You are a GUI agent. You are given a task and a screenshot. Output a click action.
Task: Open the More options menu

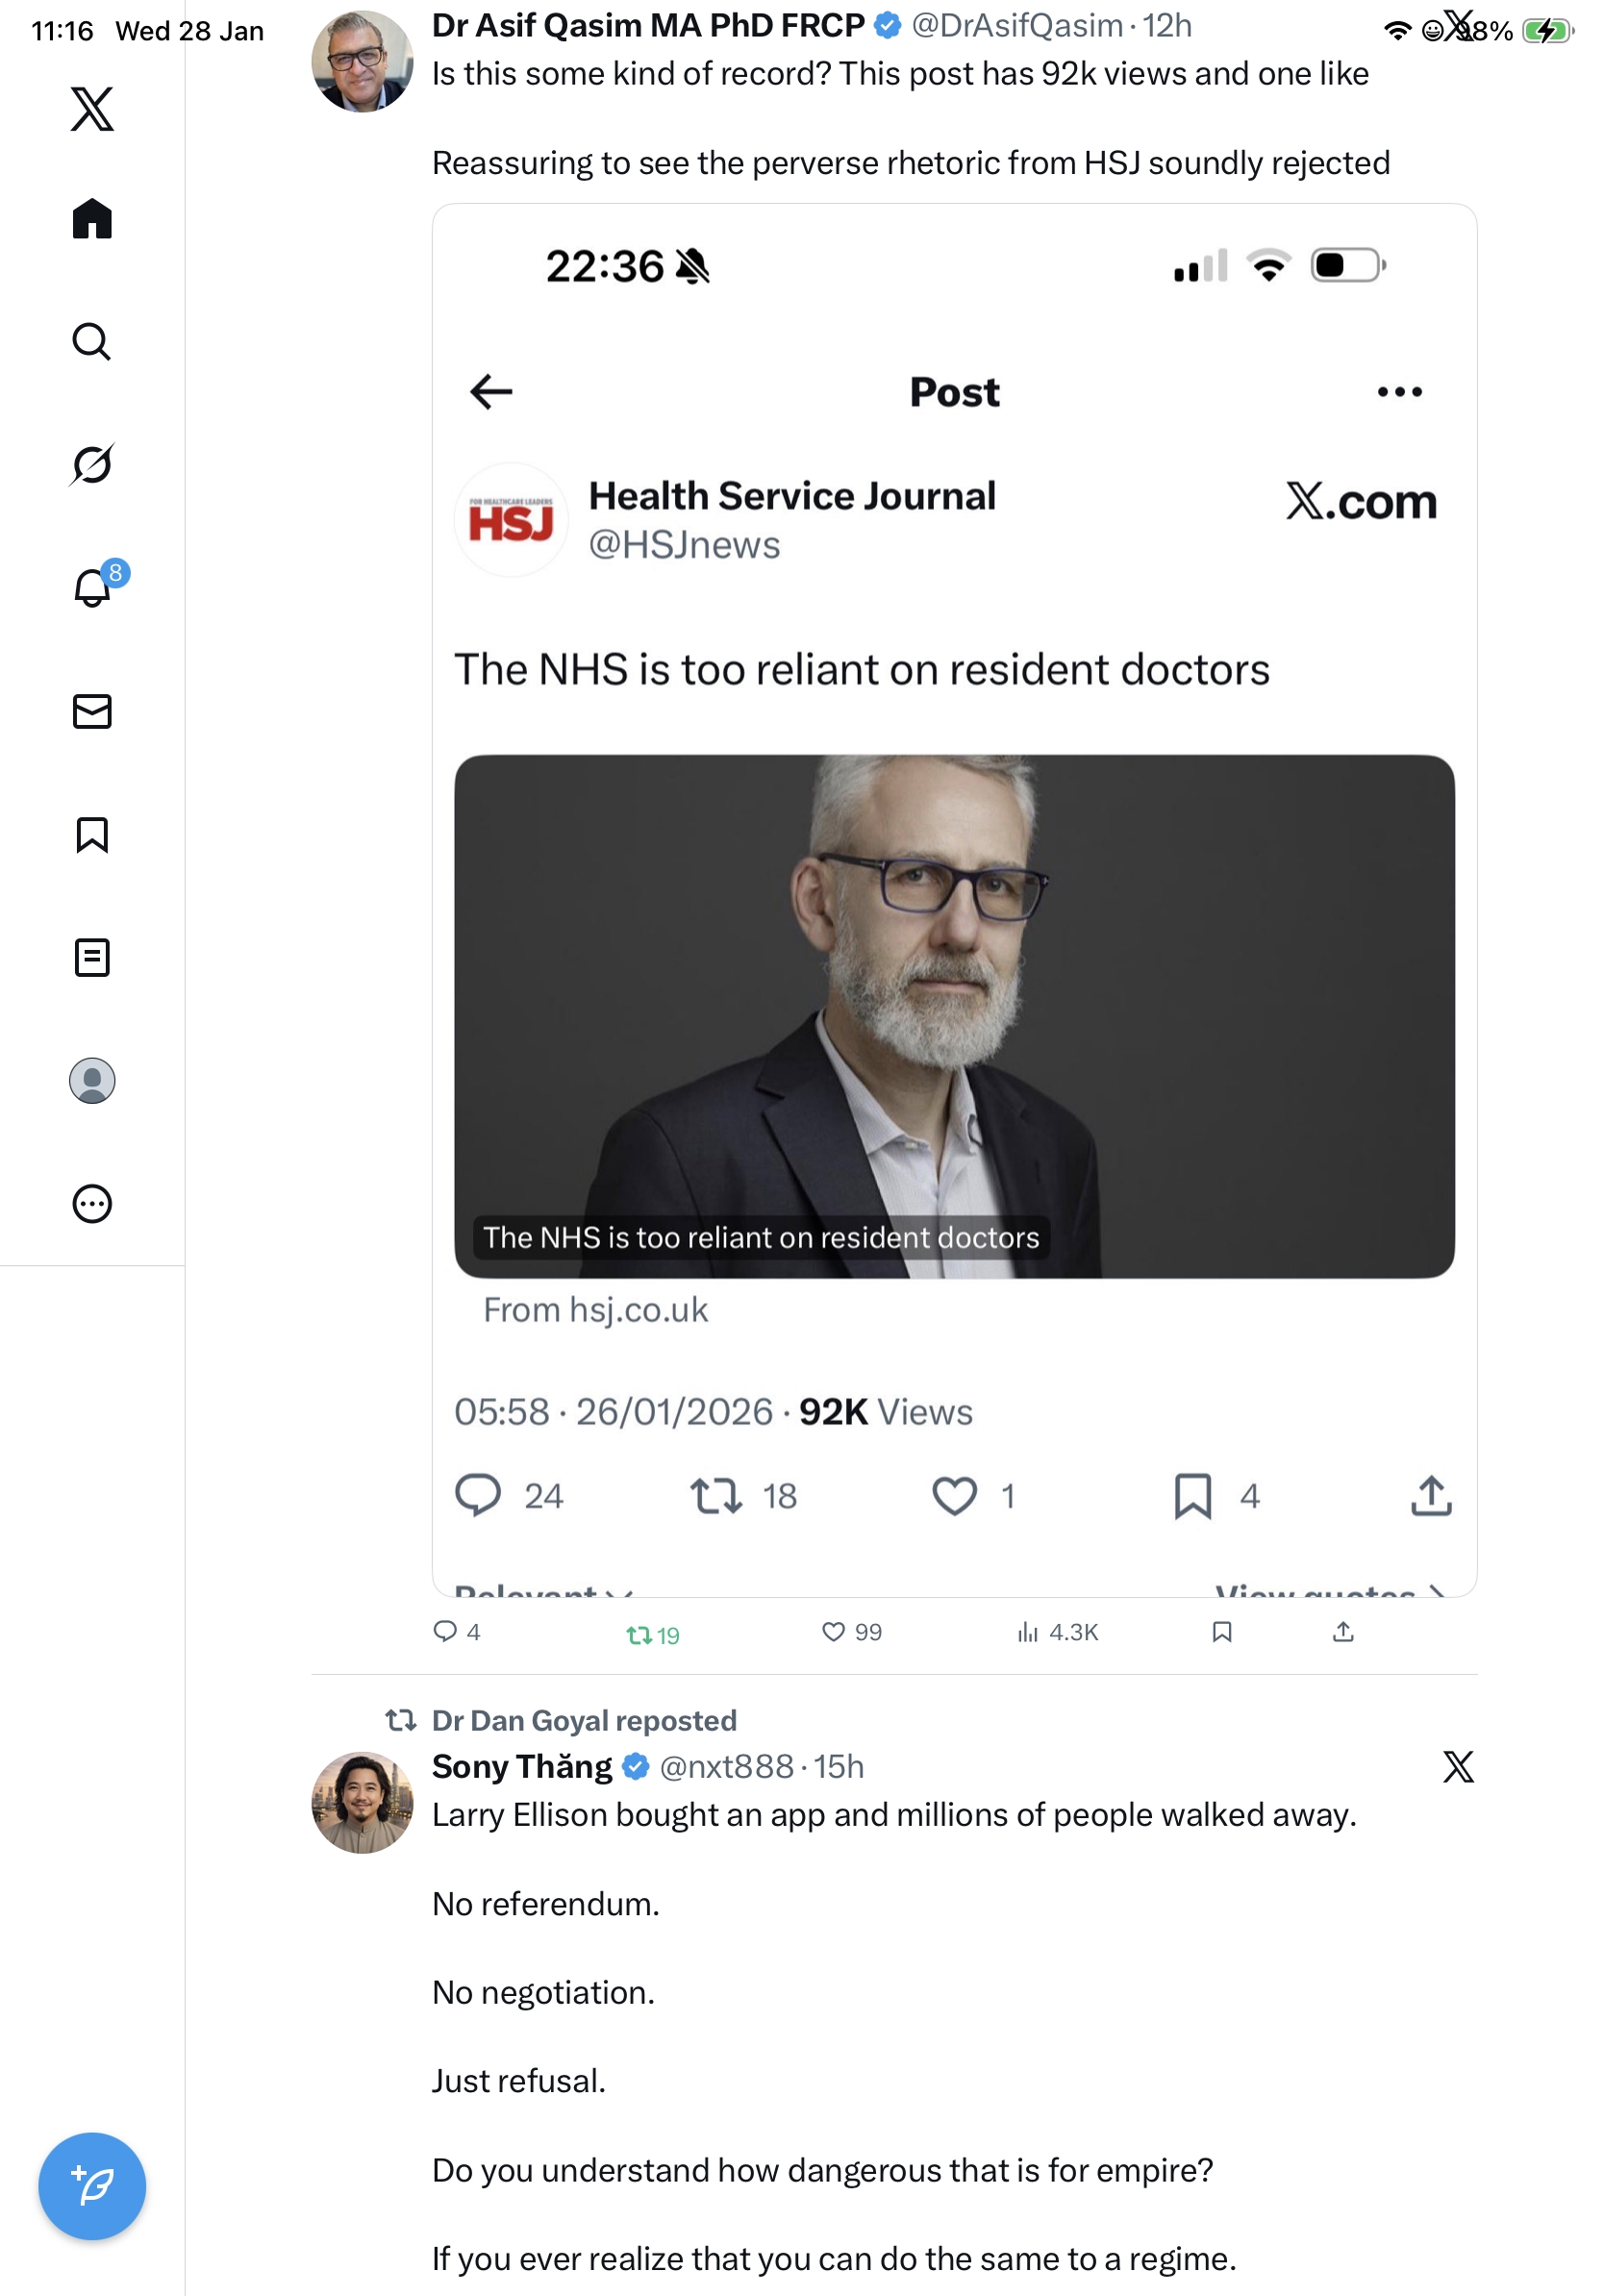point(92,1203)
